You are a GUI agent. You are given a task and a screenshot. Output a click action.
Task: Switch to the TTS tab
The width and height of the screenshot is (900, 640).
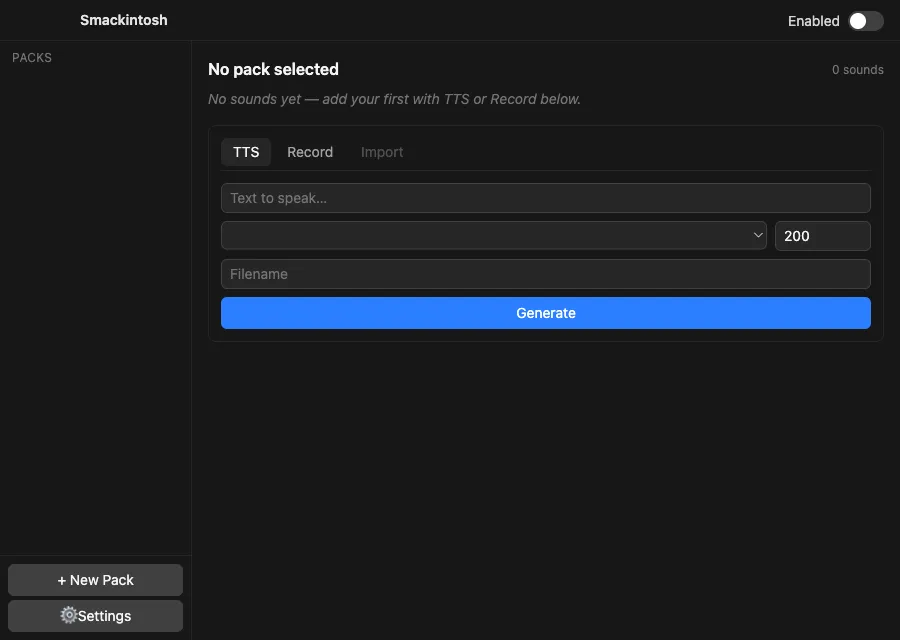(x=246, y=152)
